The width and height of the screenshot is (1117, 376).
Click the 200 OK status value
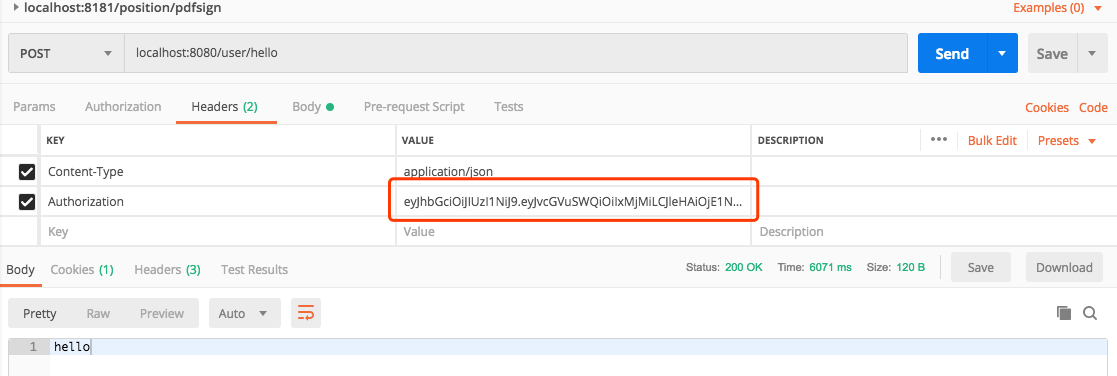point(744,268)
